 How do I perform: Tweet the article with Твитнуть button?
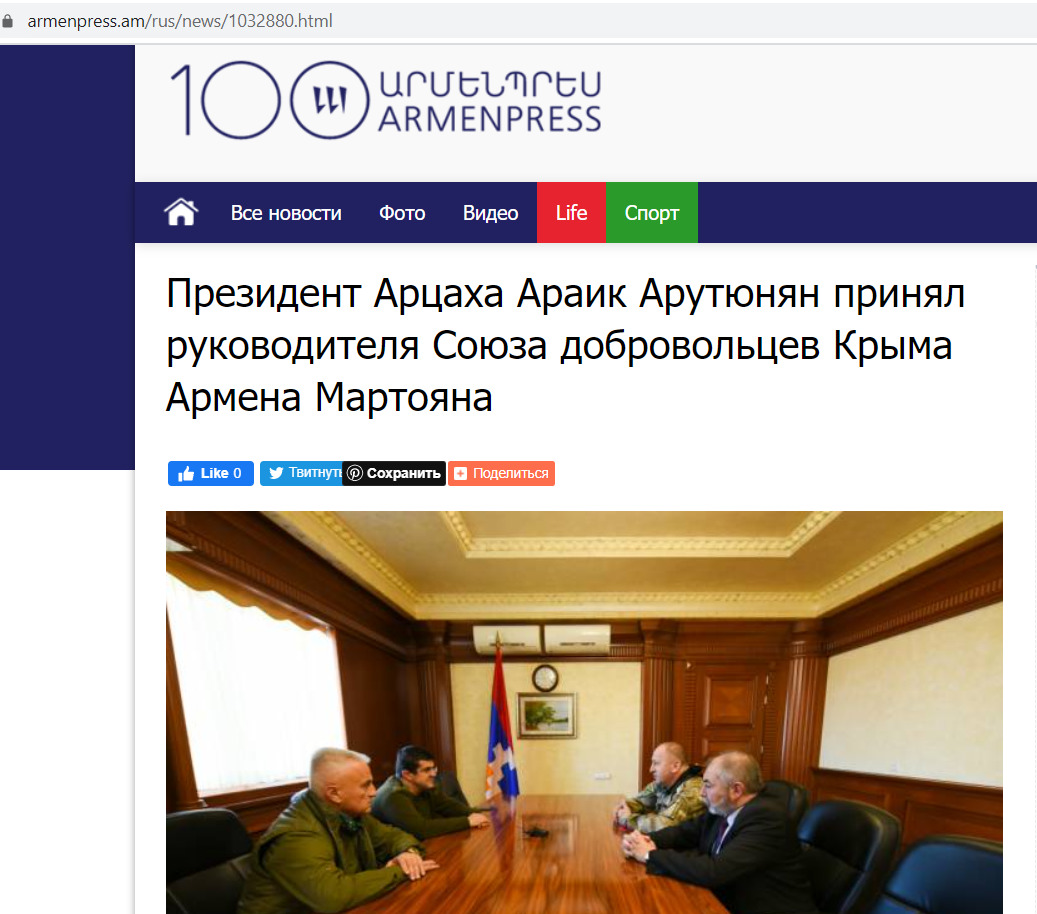(302, 474)
